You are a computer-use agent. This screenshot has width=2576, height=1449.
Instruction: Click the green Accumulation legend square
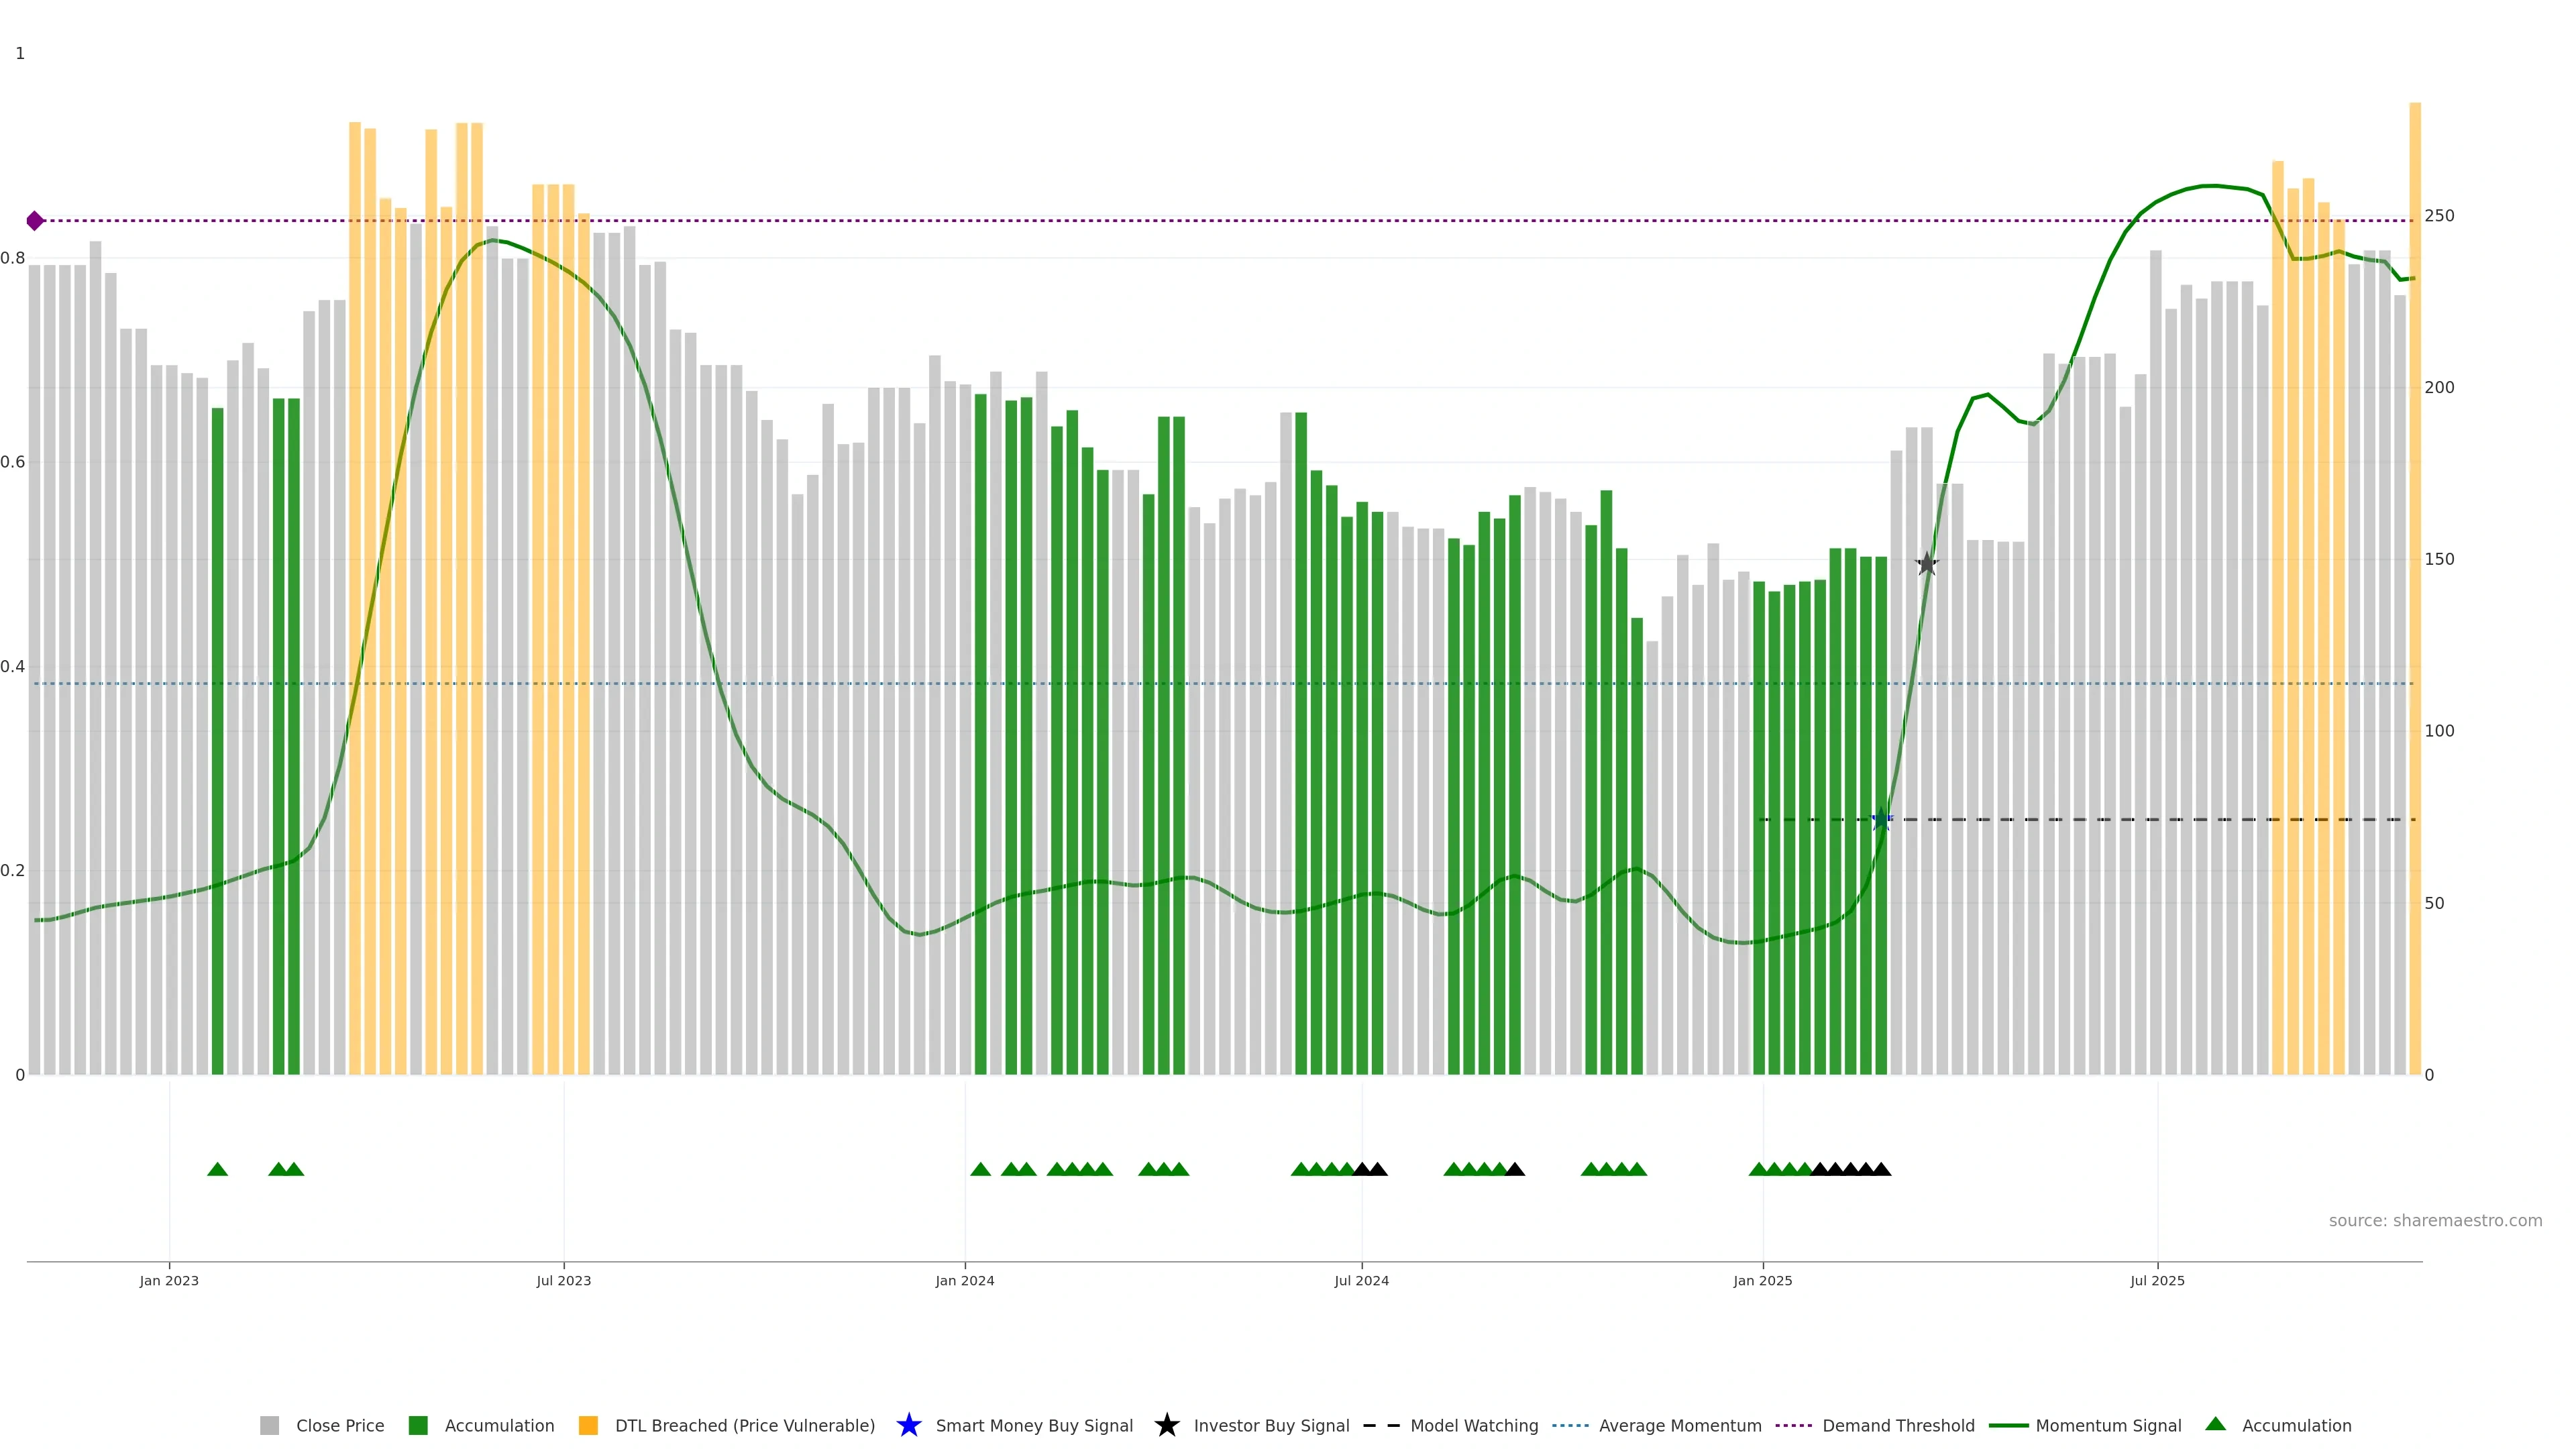click(x=418, y=1426)
